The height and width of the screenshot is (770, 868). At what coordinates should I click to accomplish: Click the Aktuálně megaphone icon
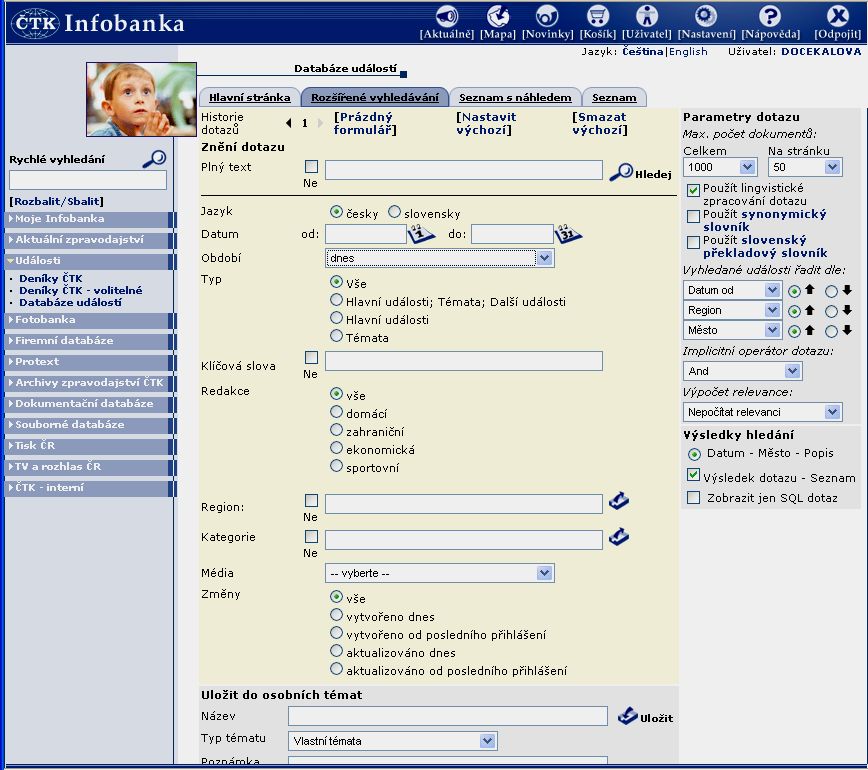point(446,16)
